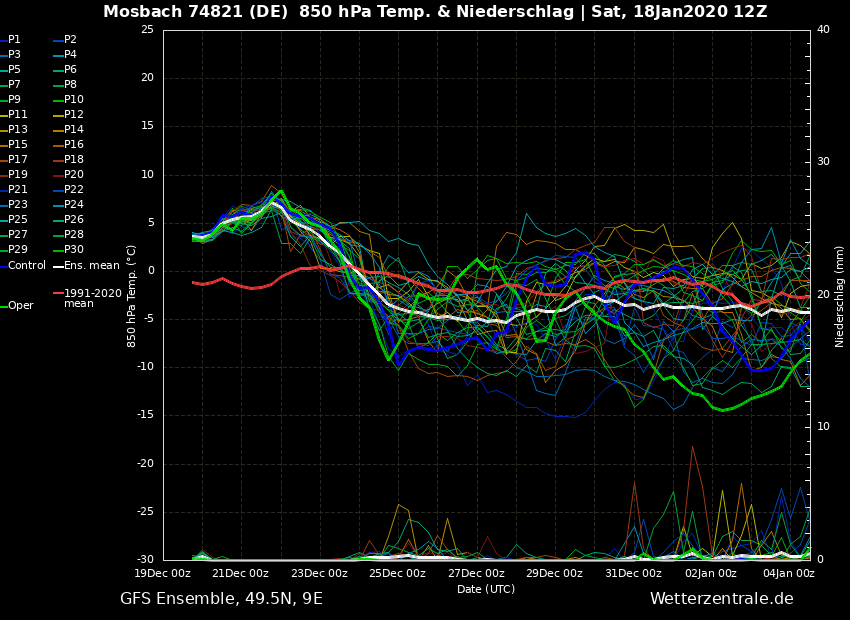850x620 pixels.
Task: Click the GFS Ensemble, 49.5N, 9E caption
Action: (221, 599)
